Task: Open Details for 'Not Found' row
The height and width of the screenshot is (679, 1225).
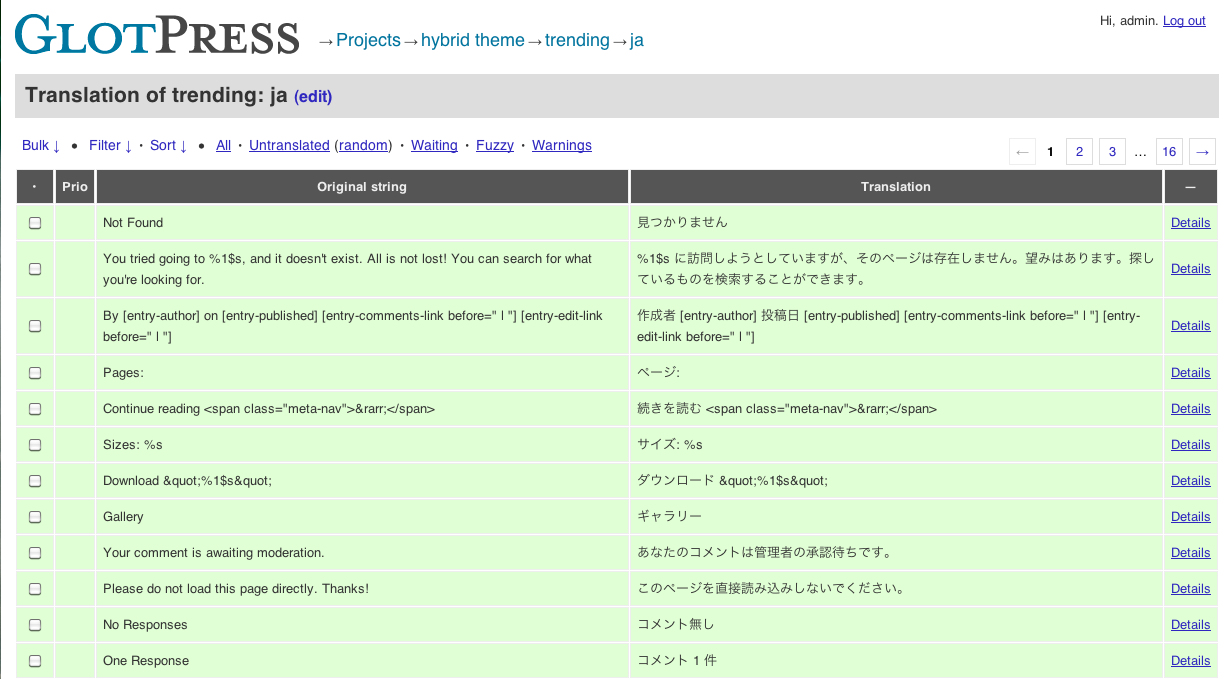Action: pyautogui.click(x=1191, y=223)
